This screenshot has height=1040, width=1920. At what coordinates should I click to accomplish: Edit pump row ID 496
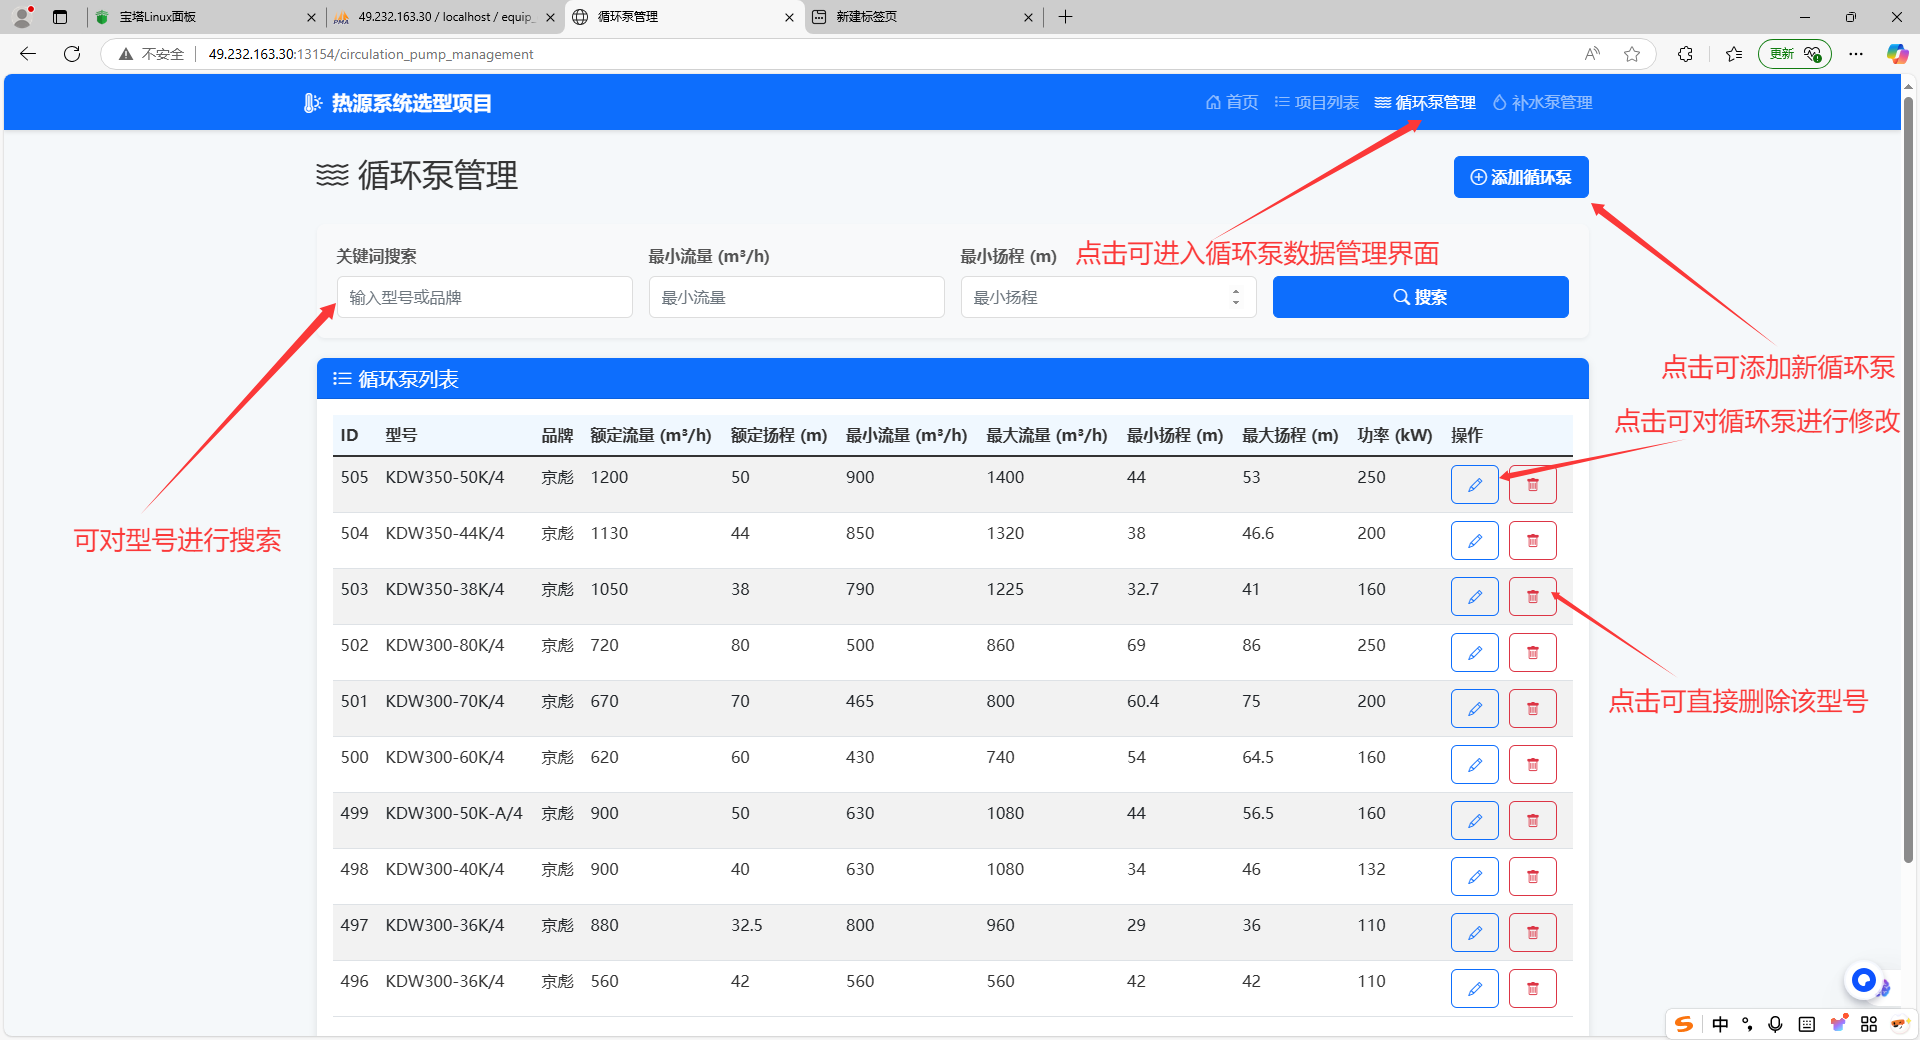pos(1474,989)
